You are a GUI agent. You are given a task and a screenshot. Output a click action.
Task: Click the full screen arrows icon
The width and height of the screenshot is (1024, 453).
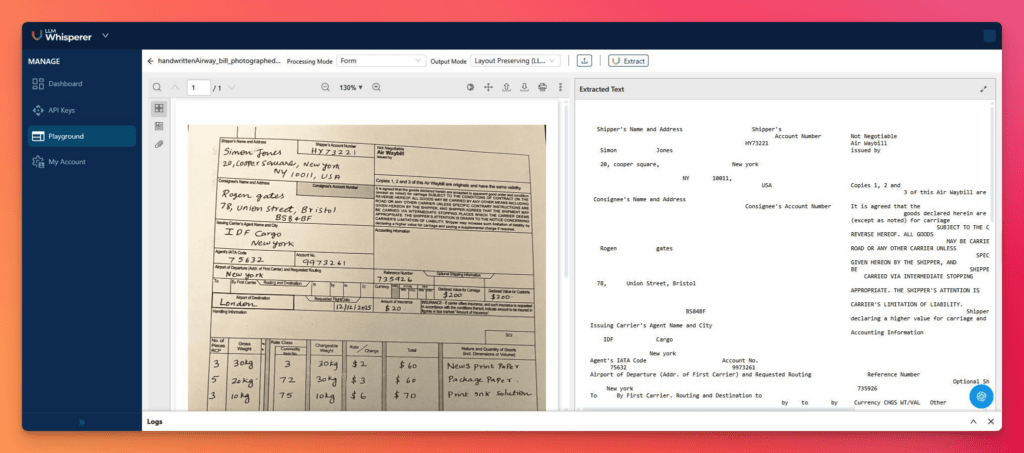488,87
